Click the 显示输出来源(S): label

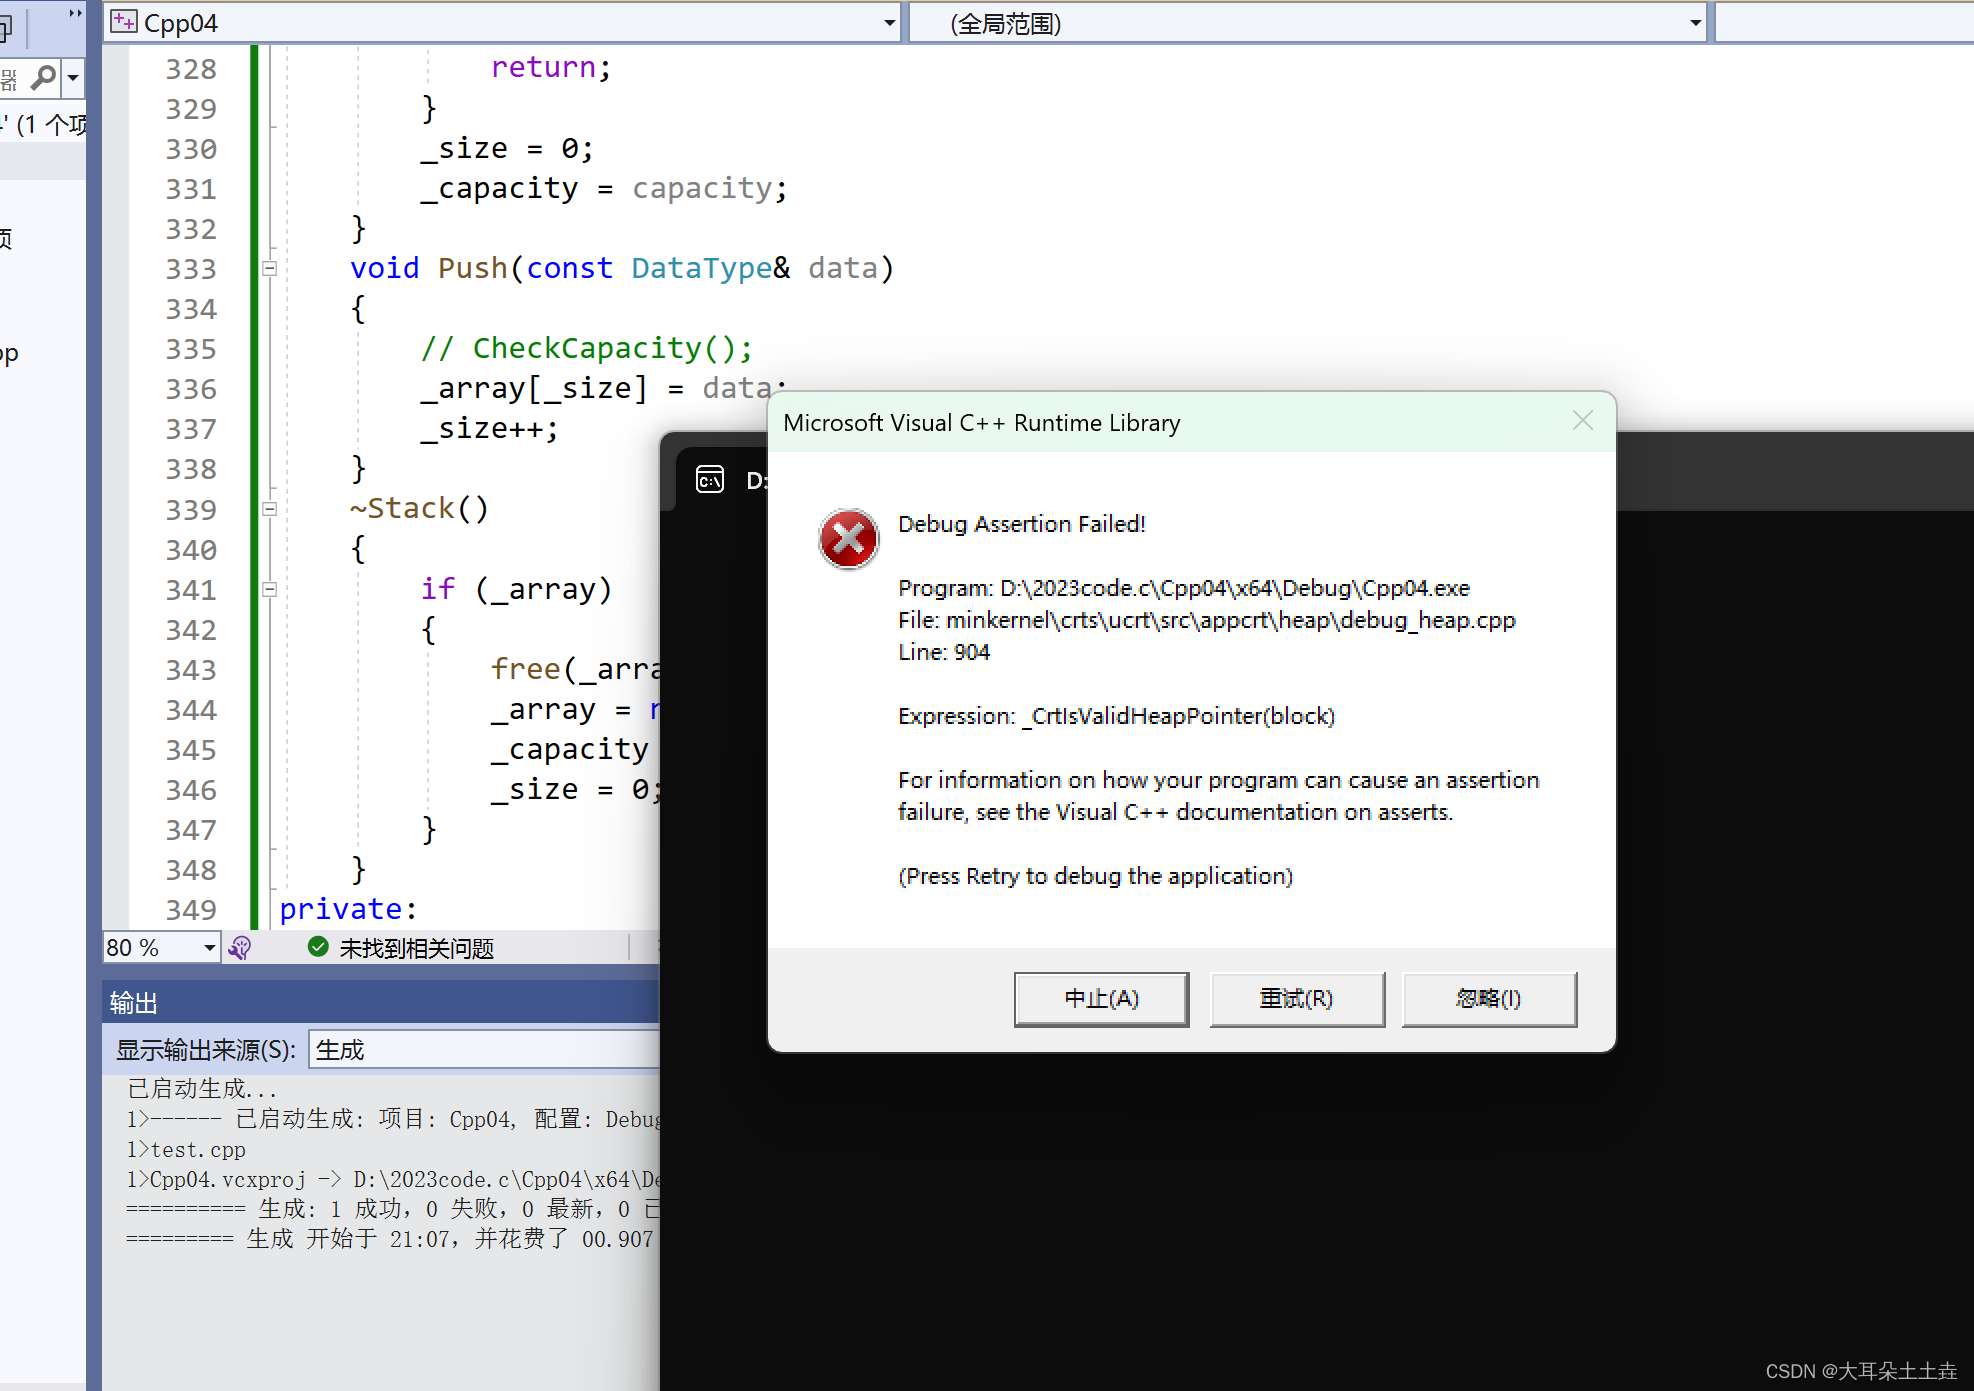pyautogui.click(x=206, y=1050)
